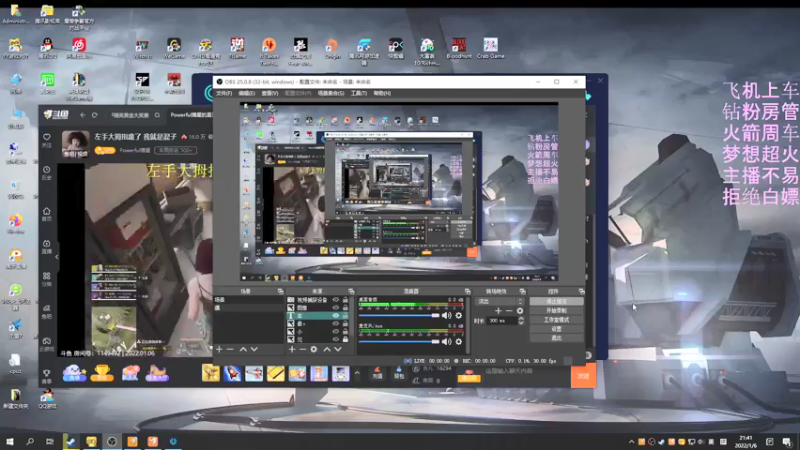
Task: Pop out the 混音器 mixer dock icon
Action: 467,291
